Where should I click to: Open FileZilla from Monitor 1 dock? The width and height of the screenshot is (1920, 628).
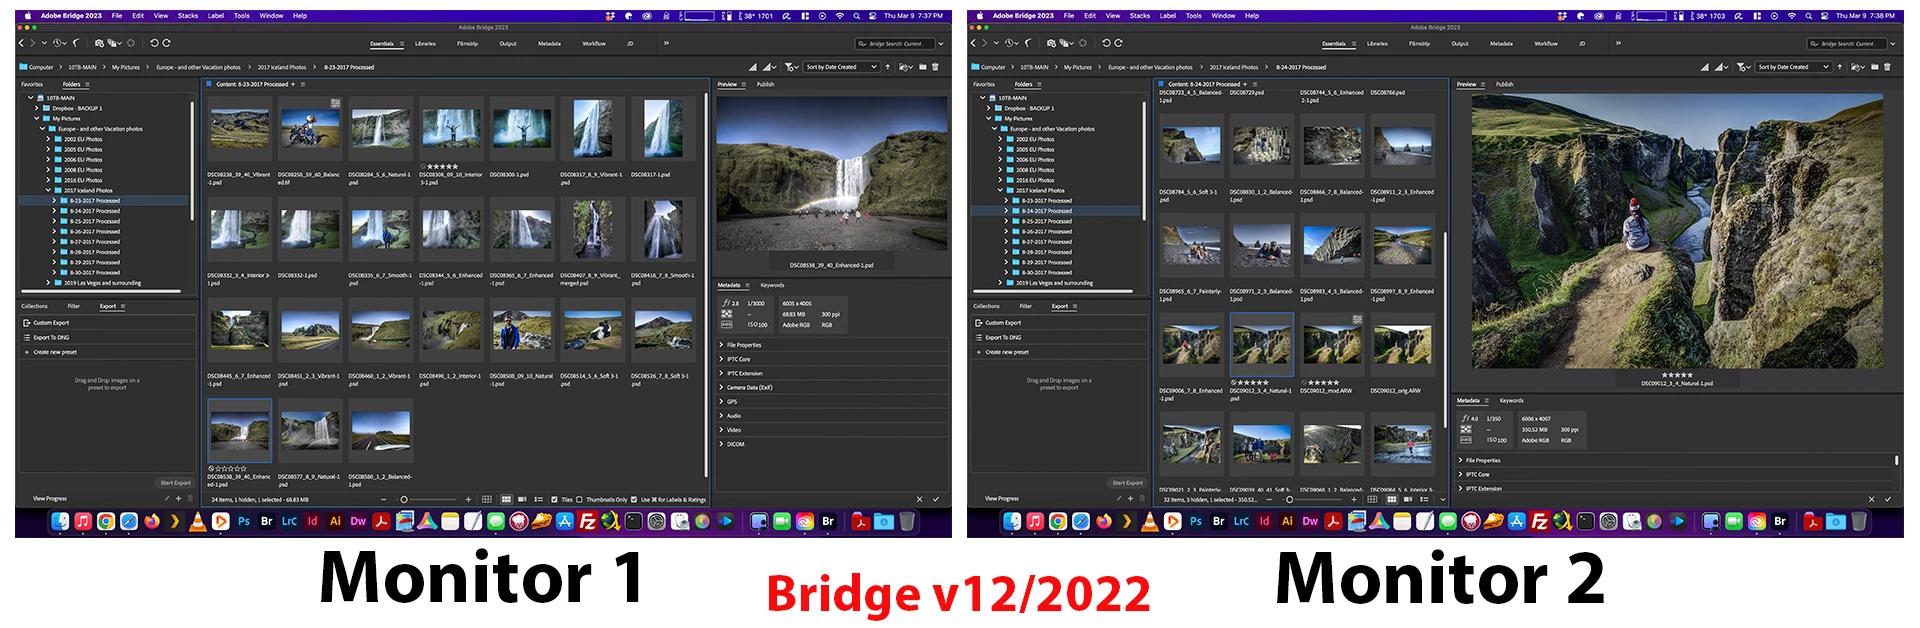[x=588, y=521]
